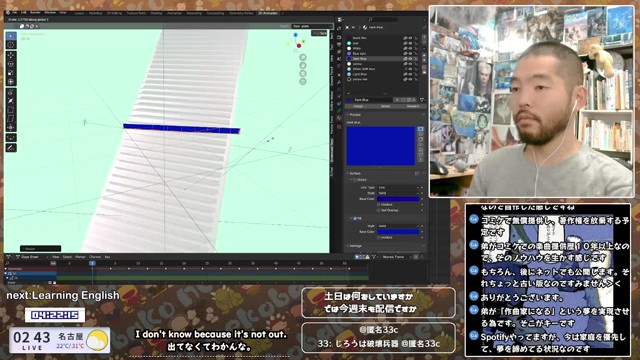
Task: Uncheck the Fill checkbox
Action: [x=355, y=219]
